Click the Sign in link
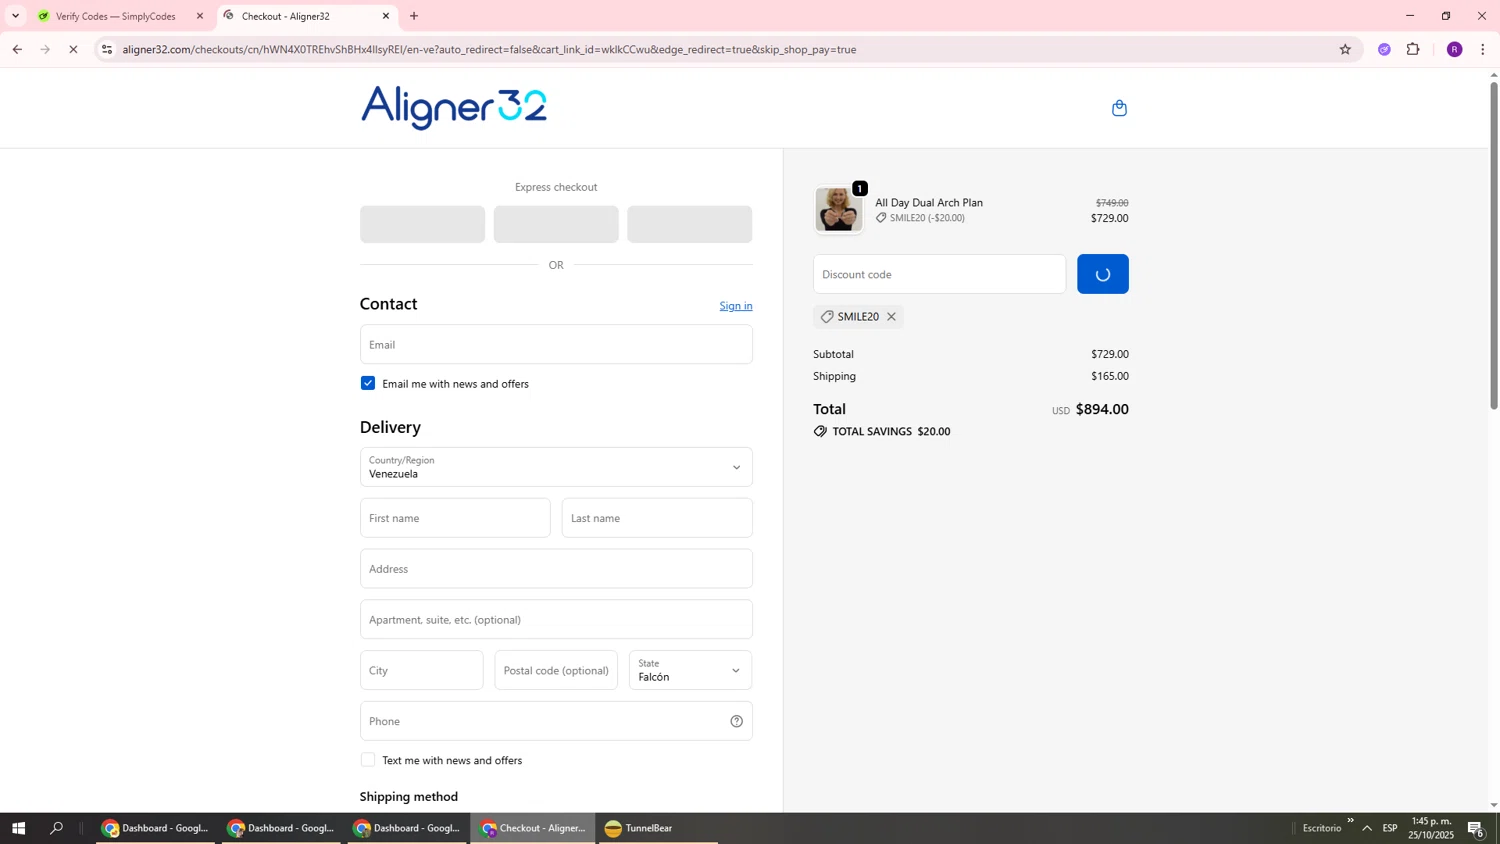This screenshot has width=1500, height=844. (x=736, y=306)
